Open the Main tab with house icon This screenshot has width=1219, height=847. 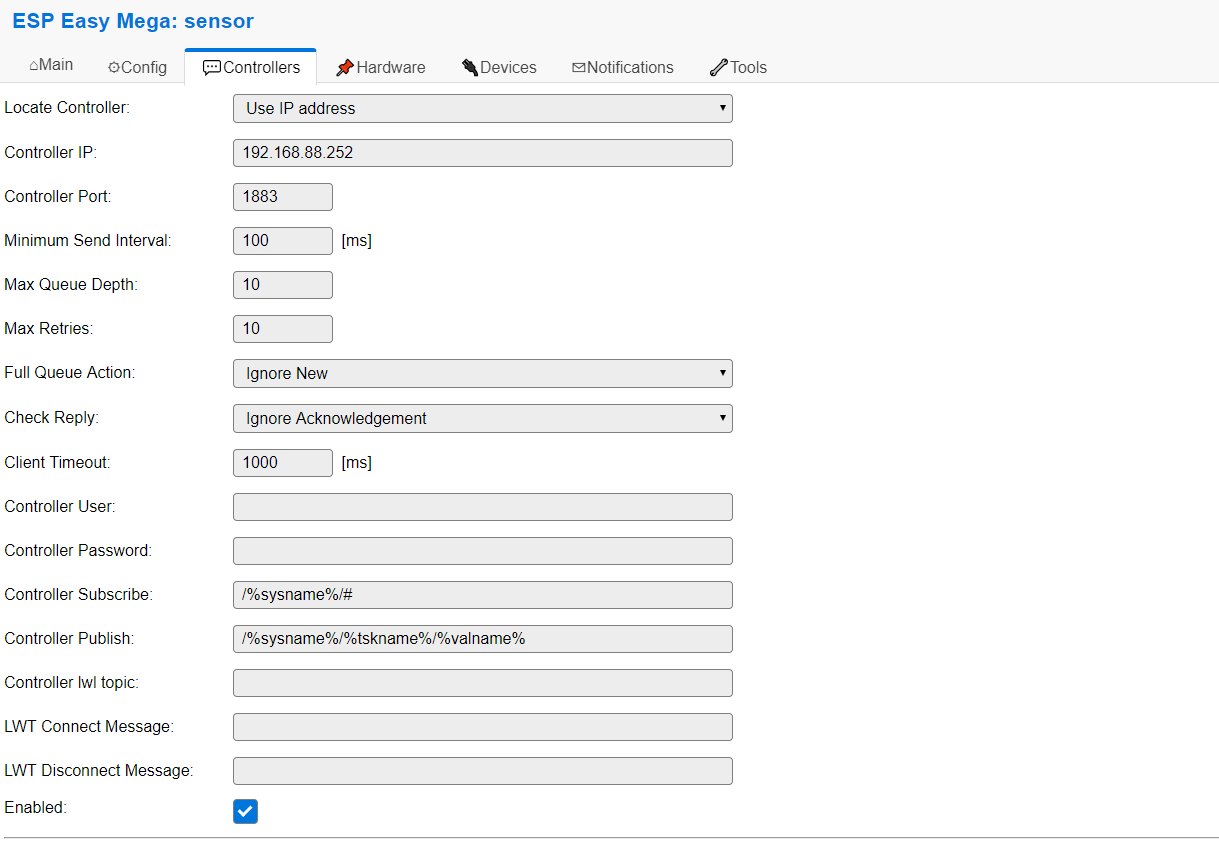(51, 65)
